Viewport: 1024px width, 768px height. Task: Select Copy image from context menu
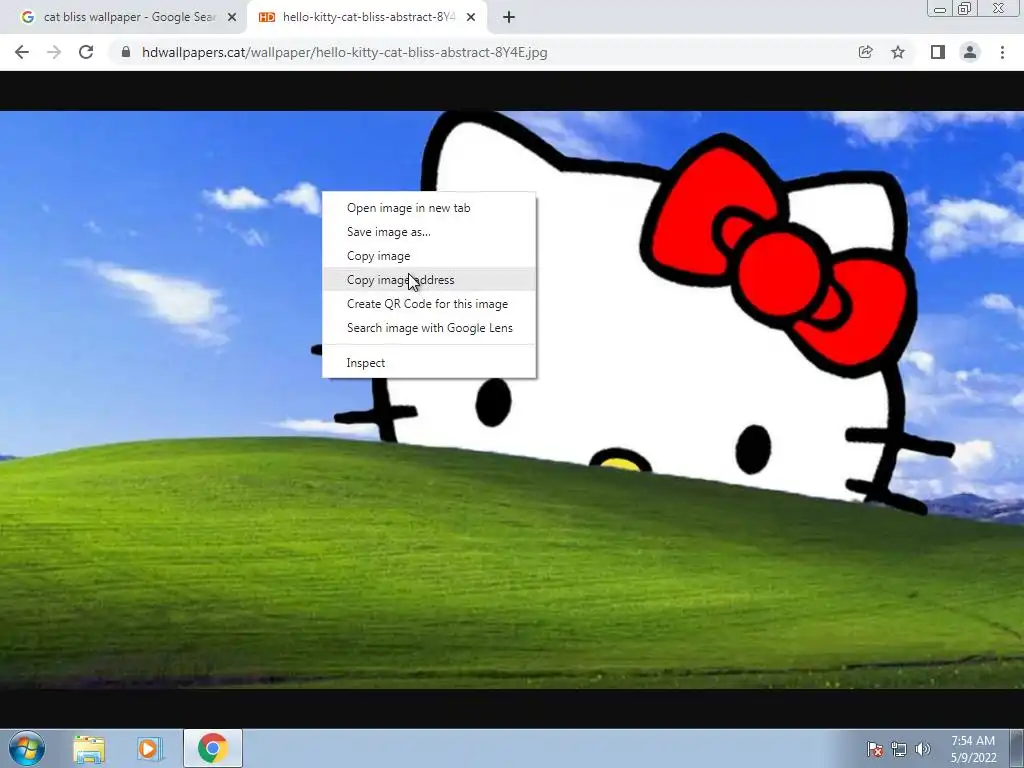point(429,256)
